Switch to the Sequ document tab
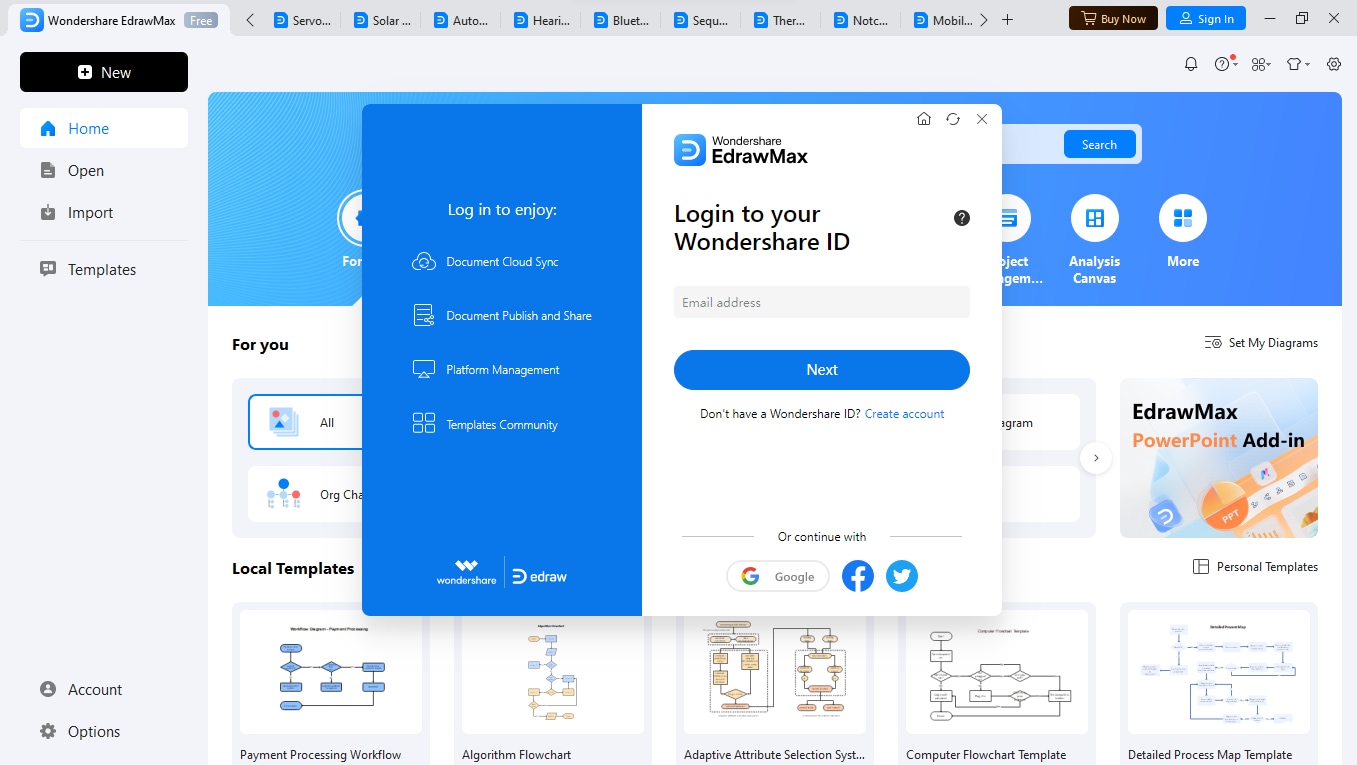The width and height of the screenshot is (1357, 765). (701, 20)
